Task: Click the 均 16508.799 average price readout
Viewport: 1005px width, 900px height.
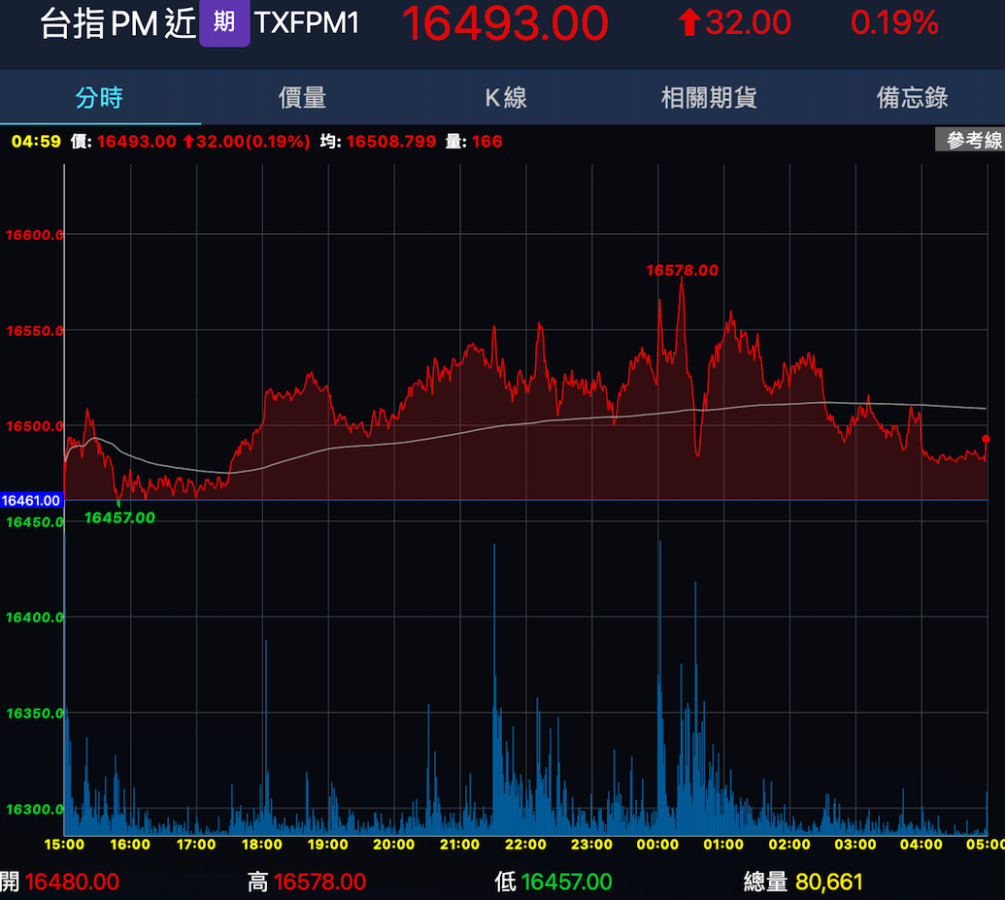Action: 378,142
